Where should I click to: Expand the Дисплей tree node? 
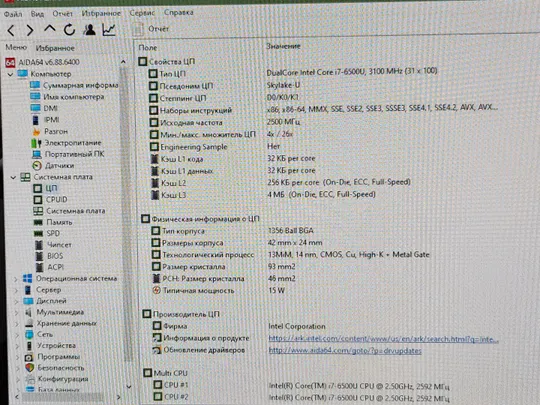pyautogui.click(x=16, y=302)
